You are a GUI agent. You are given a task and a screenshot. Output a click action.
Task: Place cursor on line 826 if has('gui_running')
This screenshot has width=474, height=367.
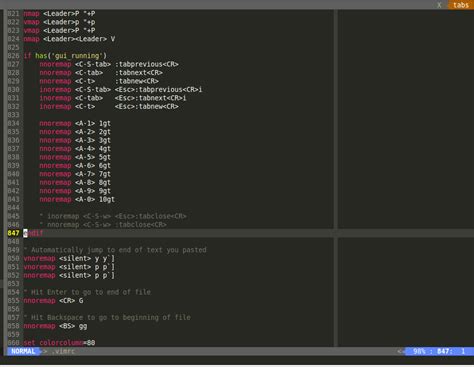pyautogui.click(x=65, y=56)
